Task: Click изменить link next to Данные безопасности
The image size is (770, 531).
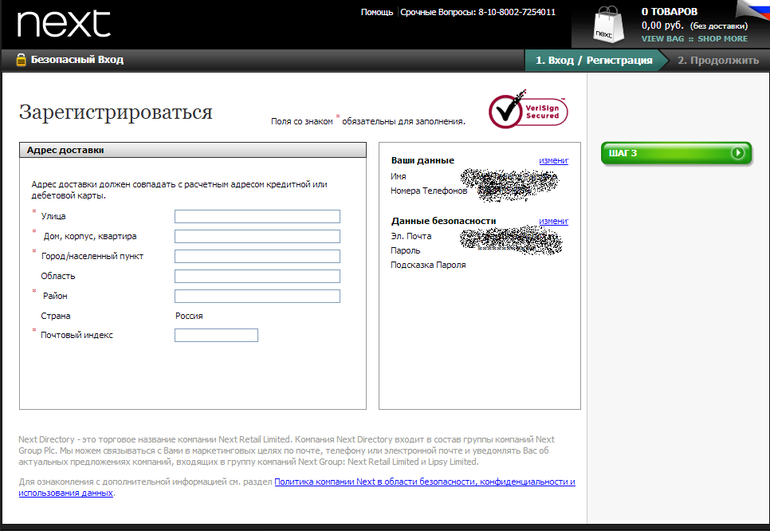Action: click(x=553, y=222)
